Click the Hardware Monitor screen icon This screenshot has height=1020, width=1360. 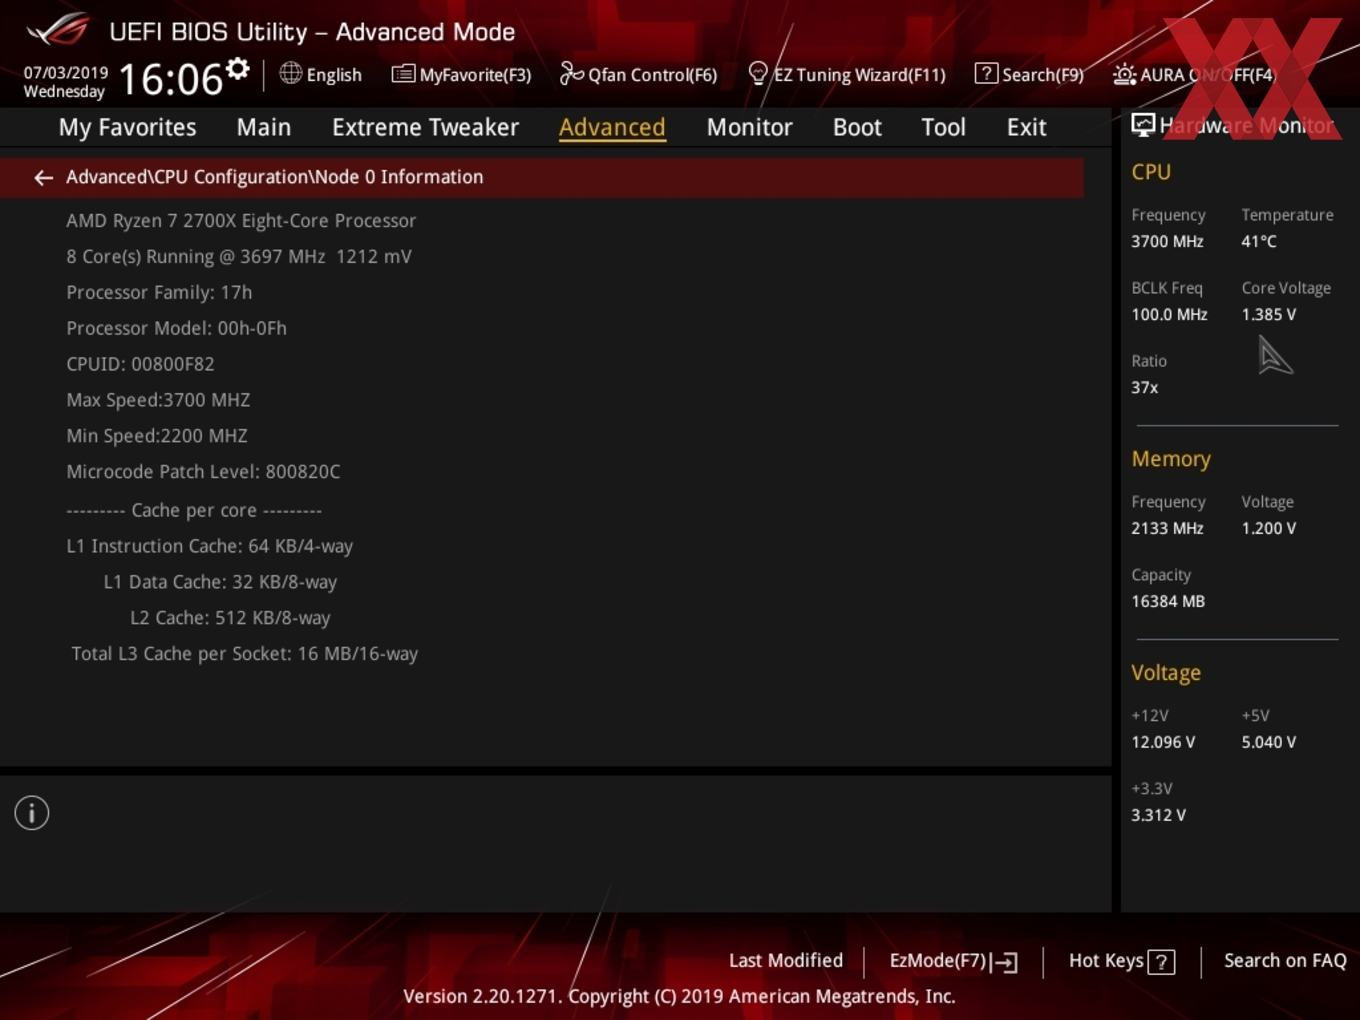(x=1143, y=125)
